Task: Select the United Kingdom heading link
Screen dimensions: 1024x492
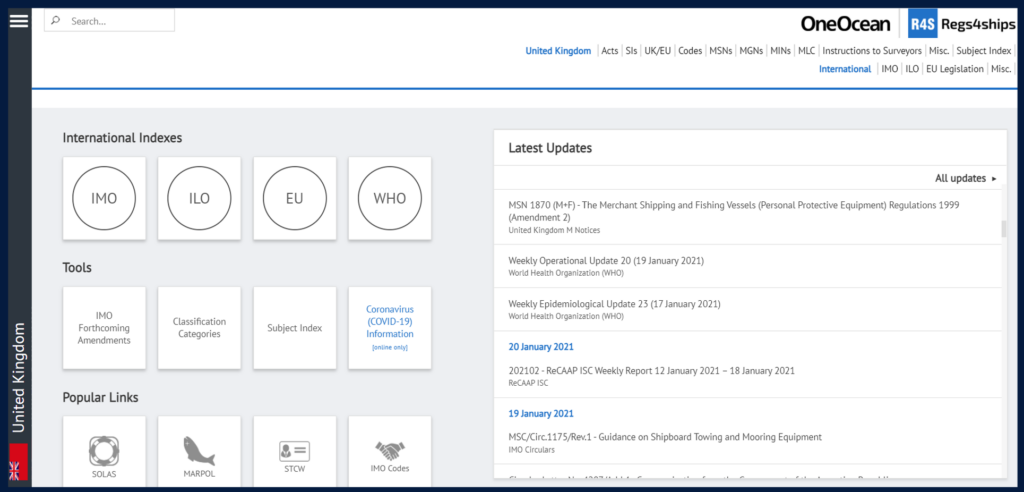Action: pos(558,50)
